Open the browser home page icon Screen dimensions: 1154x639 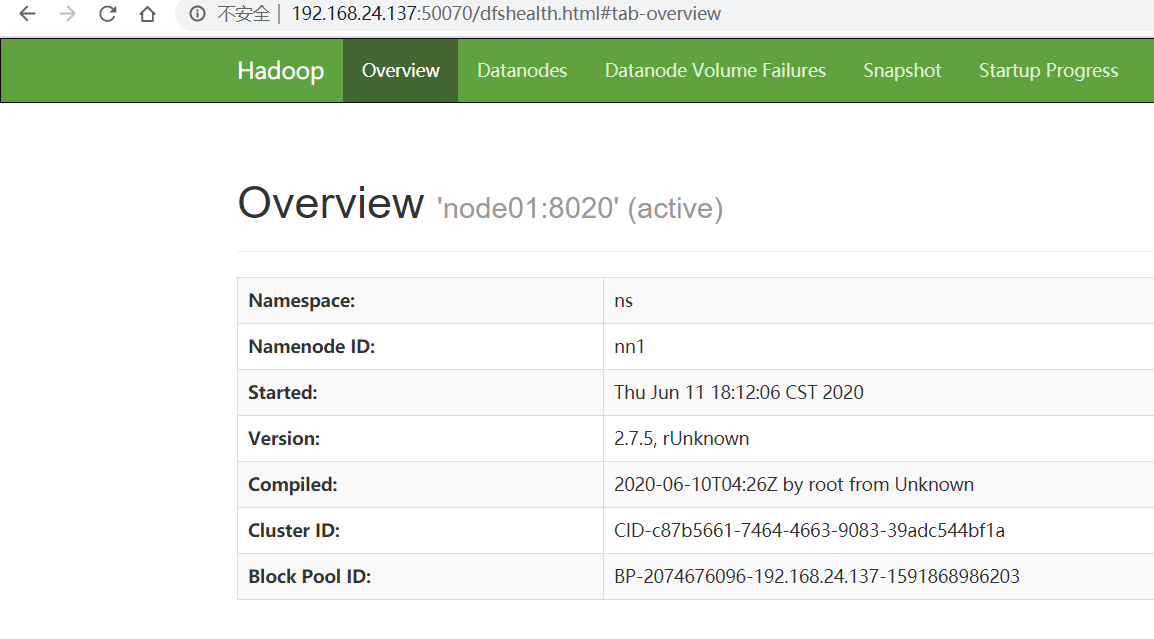pos(147,14)
